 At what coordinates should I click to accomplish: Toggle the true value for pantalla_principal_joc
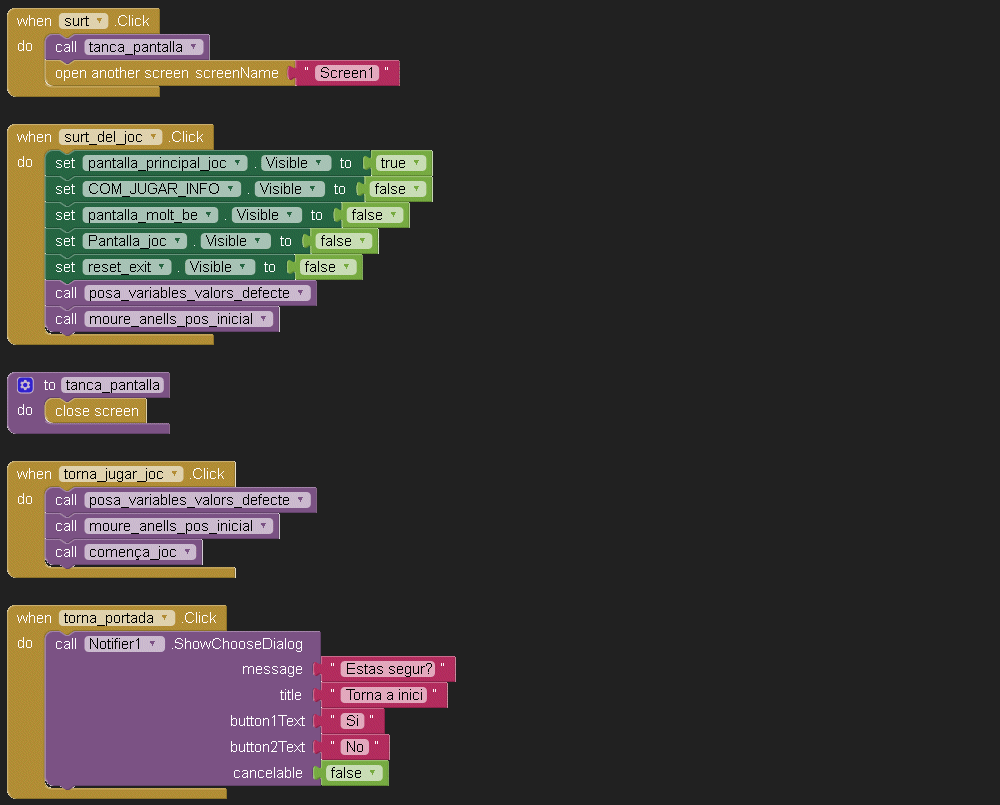point(400,163)
